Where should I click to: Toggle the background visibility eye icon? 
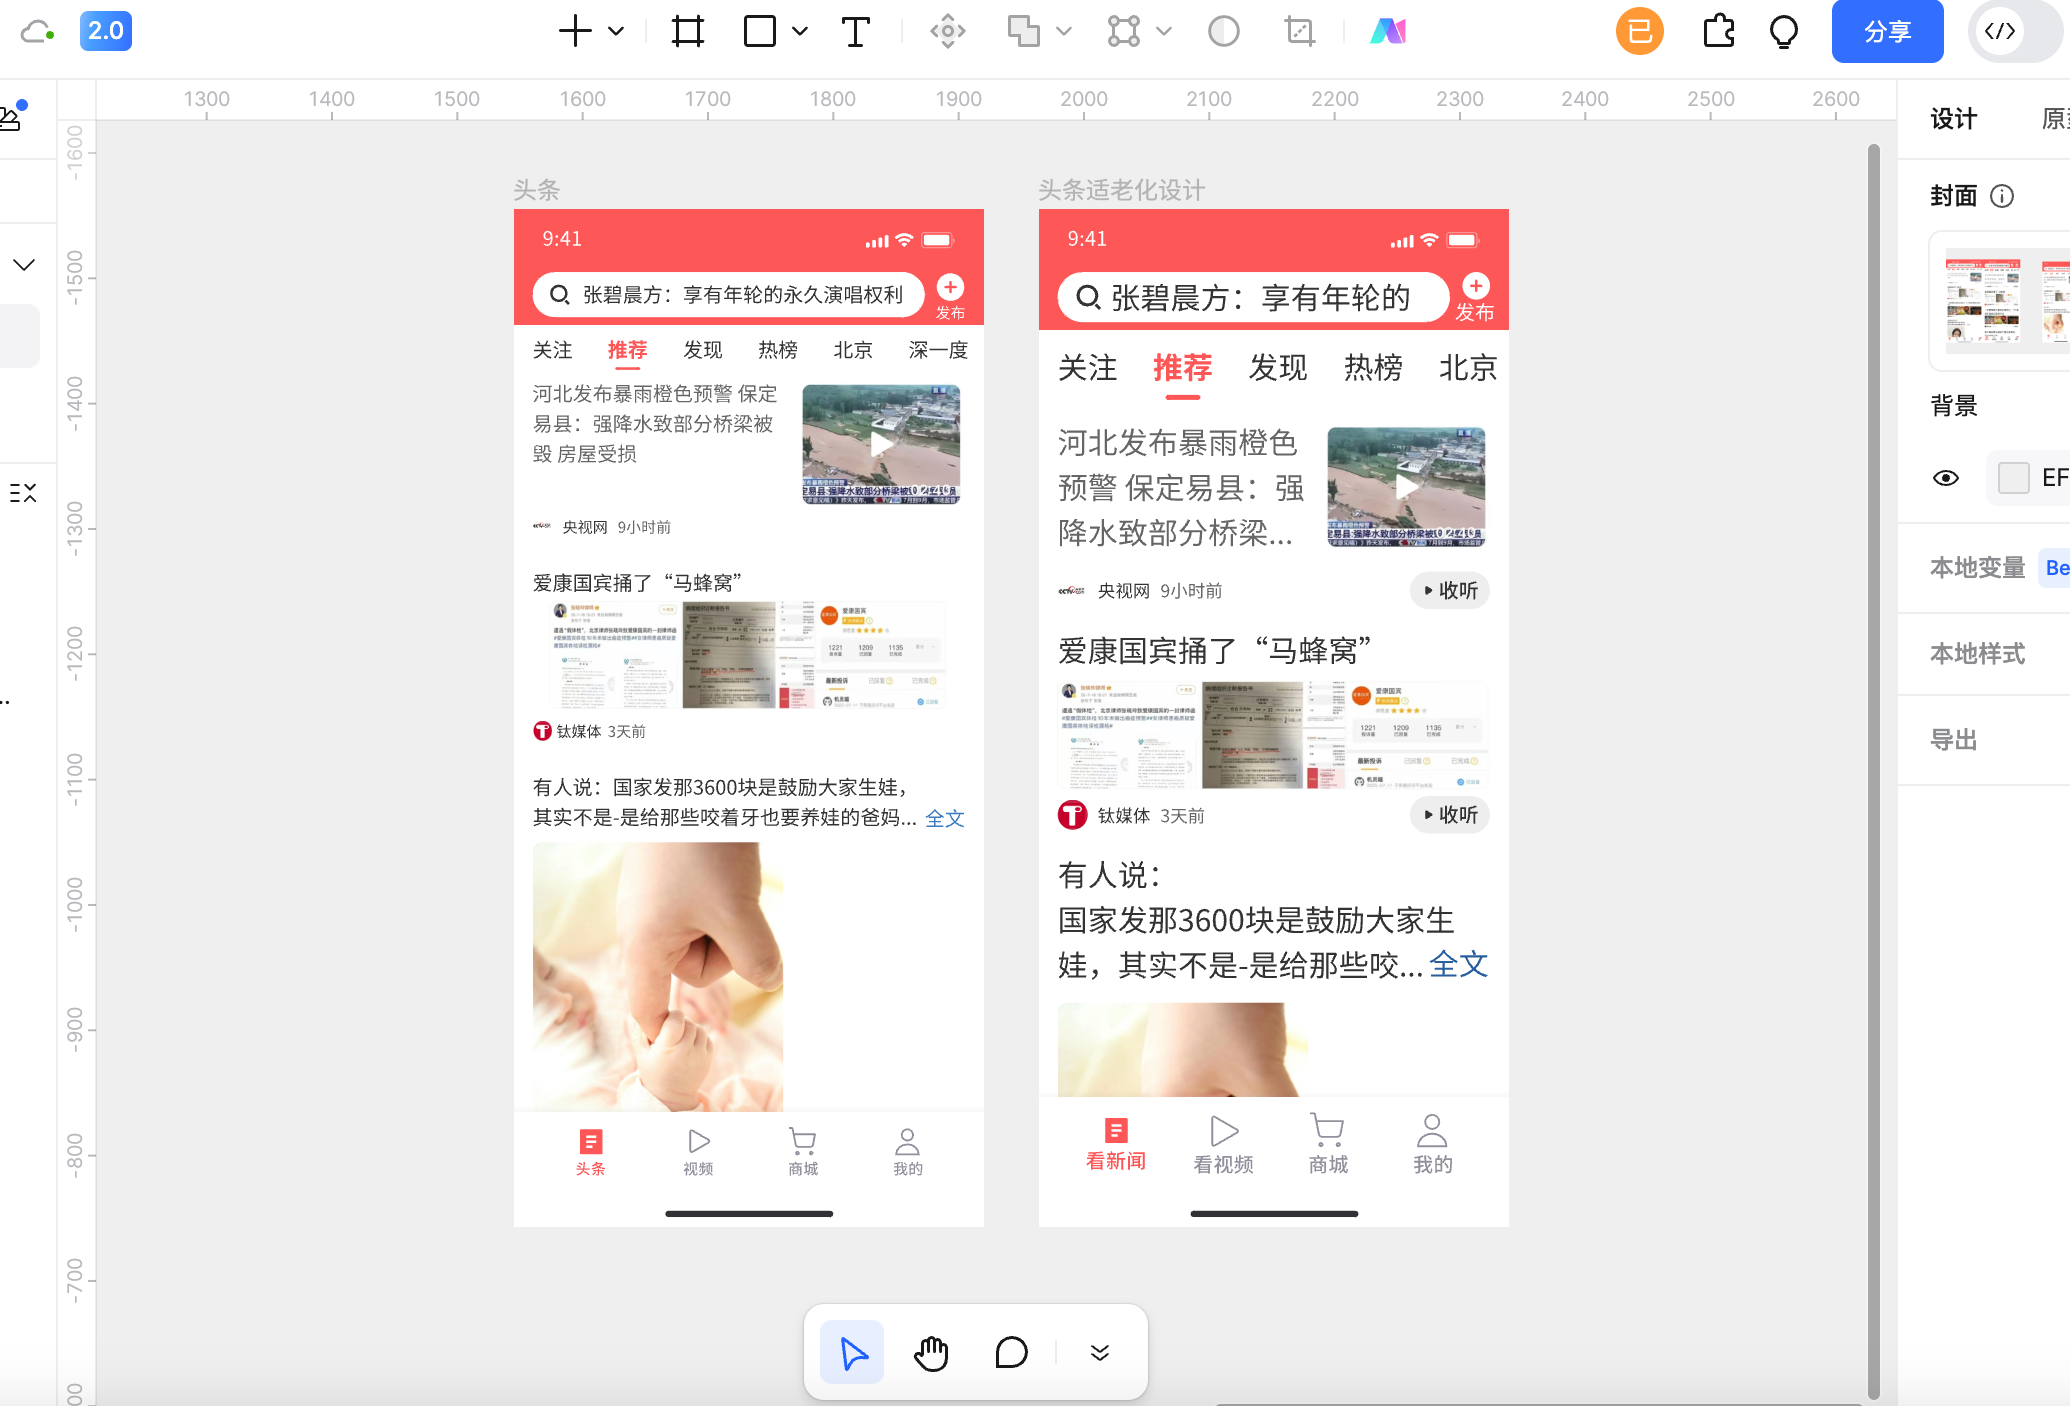tap(1946, 478)
